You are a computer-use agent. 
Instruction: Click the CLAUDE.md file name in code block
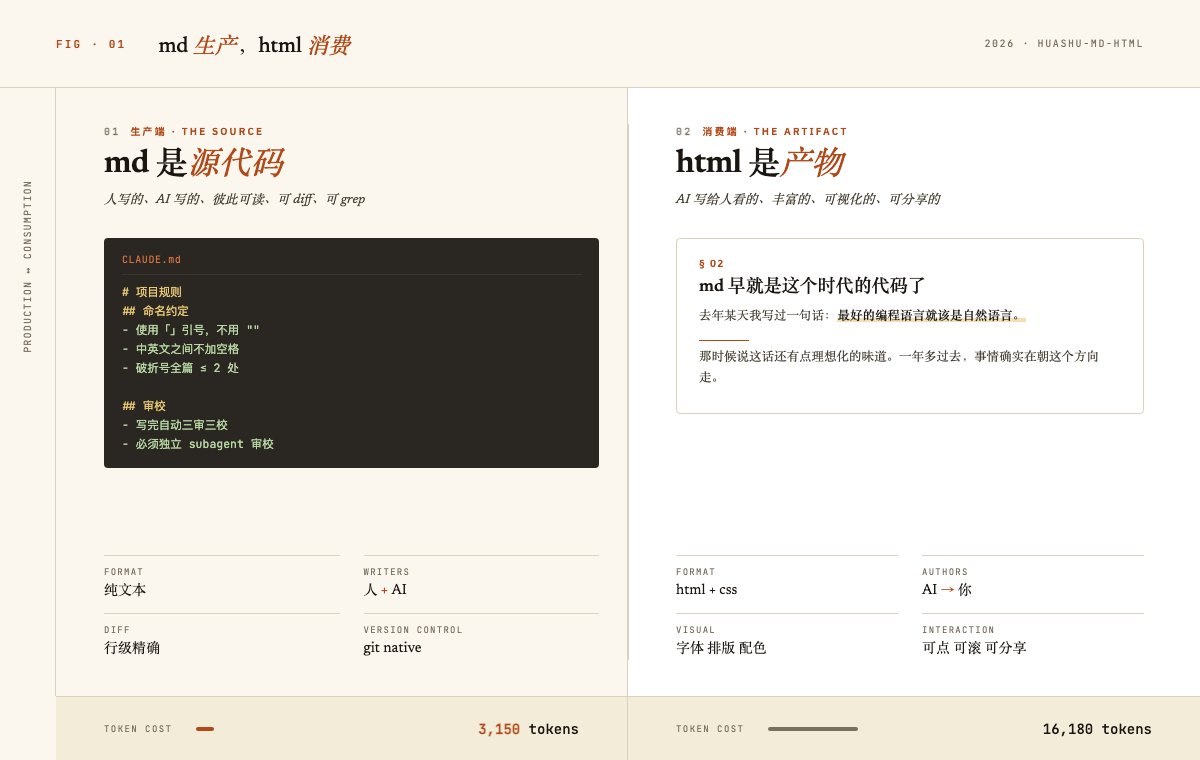pyautogui.click(x=151, y=259)
